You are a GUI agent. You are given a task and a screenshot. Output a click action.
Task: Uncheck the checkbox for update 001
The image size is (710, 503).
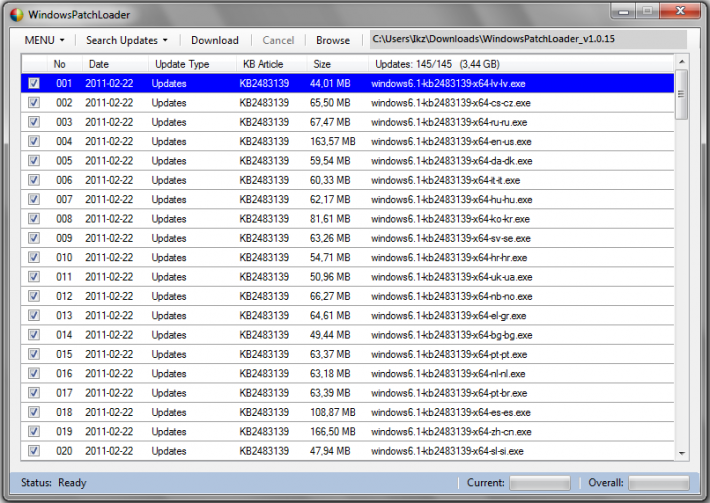pos(34,83)
